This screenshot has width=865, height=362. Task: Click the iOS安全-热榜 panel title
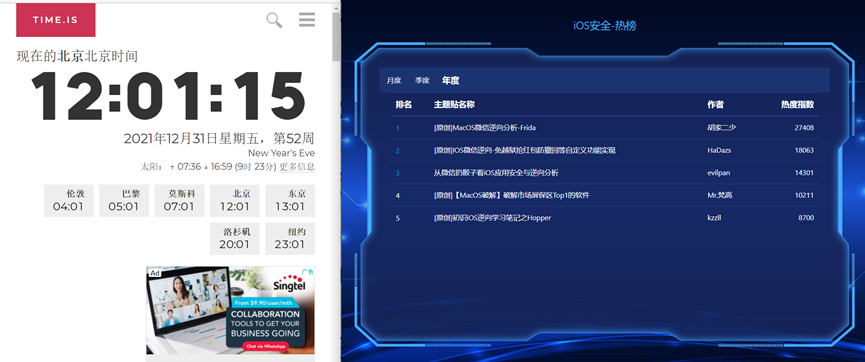click(x=605, y=25)
